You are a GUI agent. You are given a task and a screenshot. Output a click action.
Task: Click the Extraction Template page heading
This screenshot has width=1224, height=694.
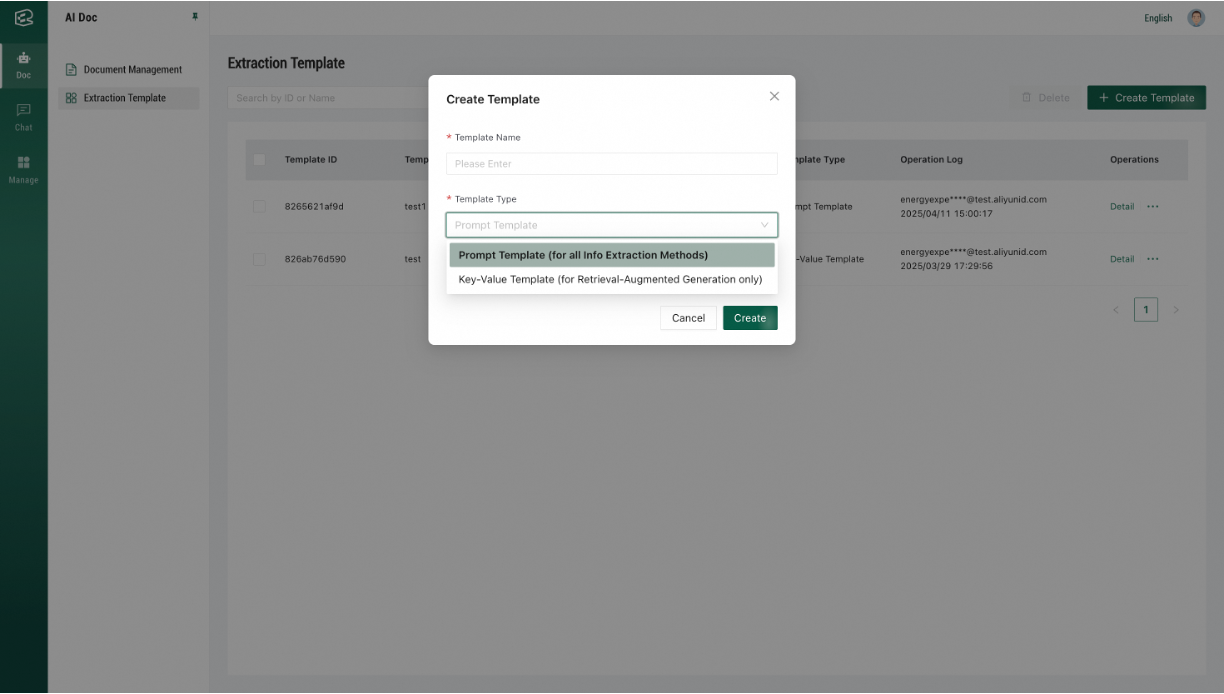point(286,63)
